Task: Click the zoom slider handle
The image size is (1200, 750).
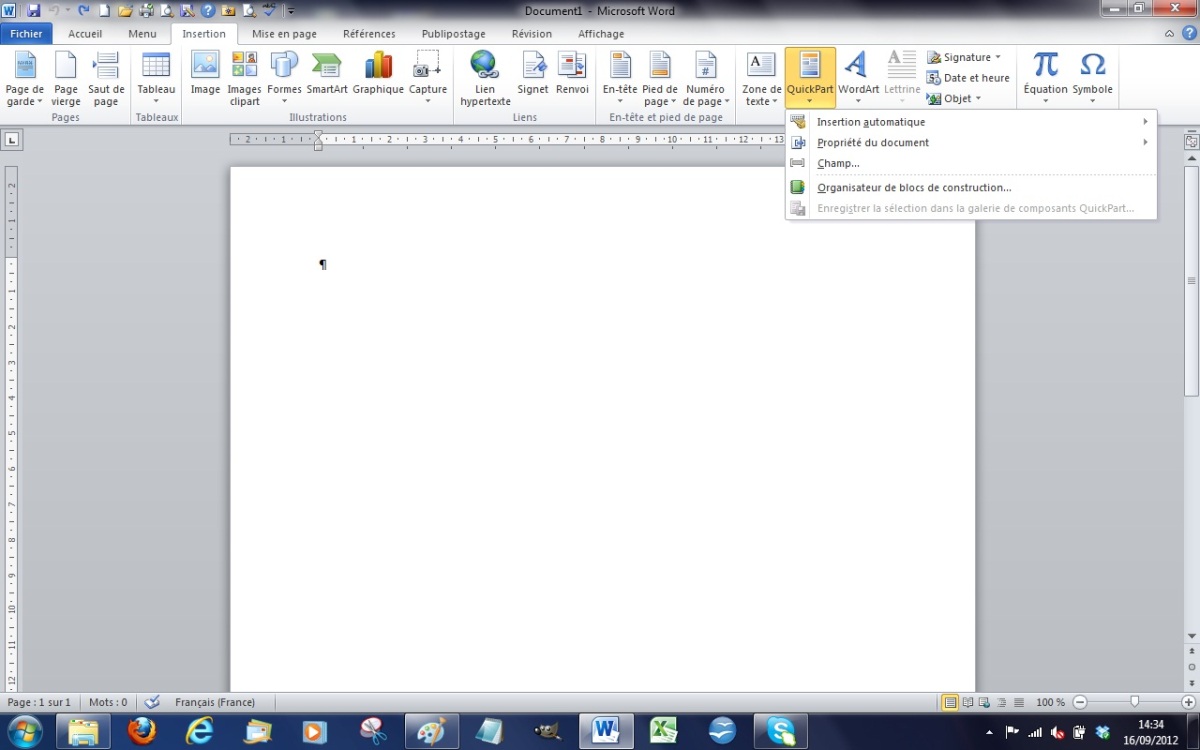Action: [1134, 702]
